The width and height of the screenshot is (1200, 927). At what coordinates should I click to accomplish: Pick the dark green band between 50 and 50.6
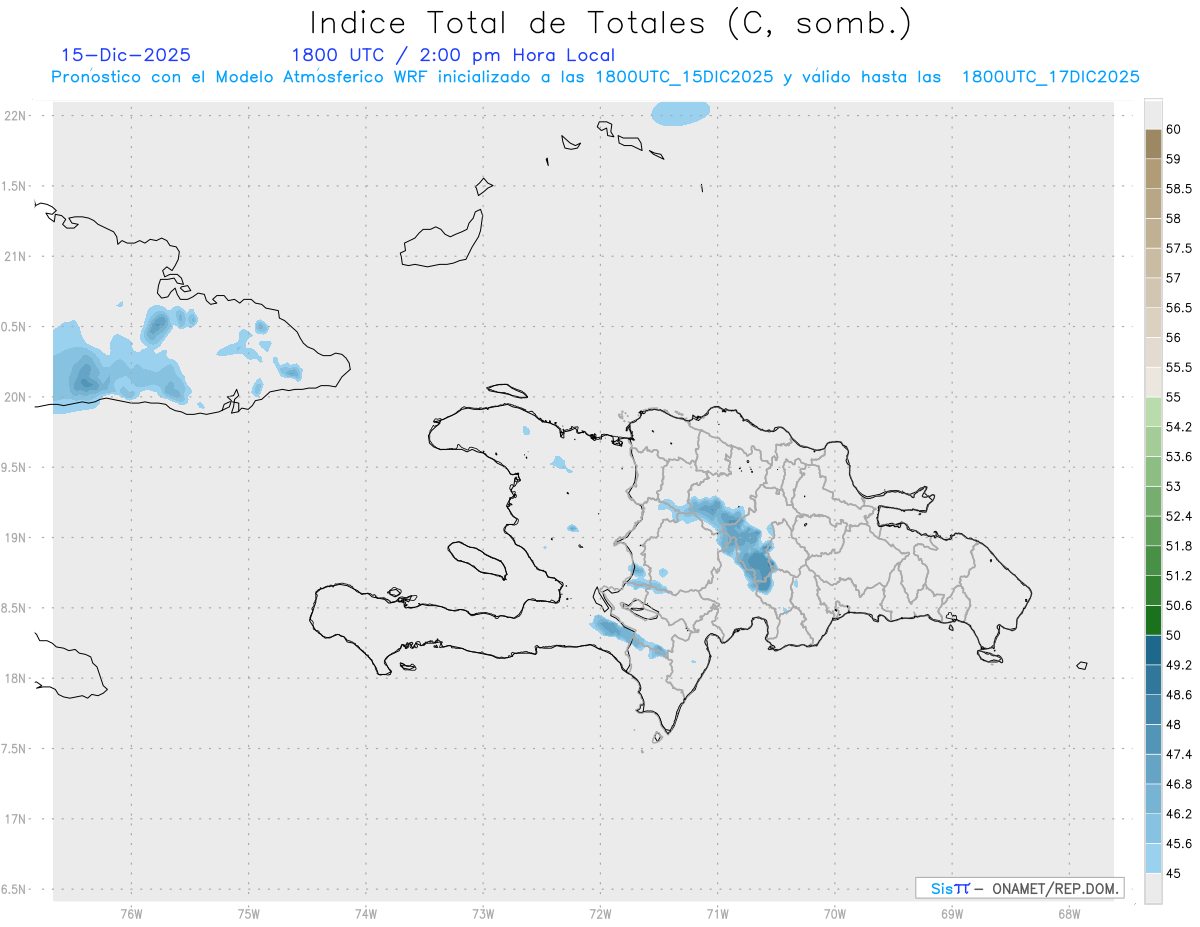coord(1153,621)
